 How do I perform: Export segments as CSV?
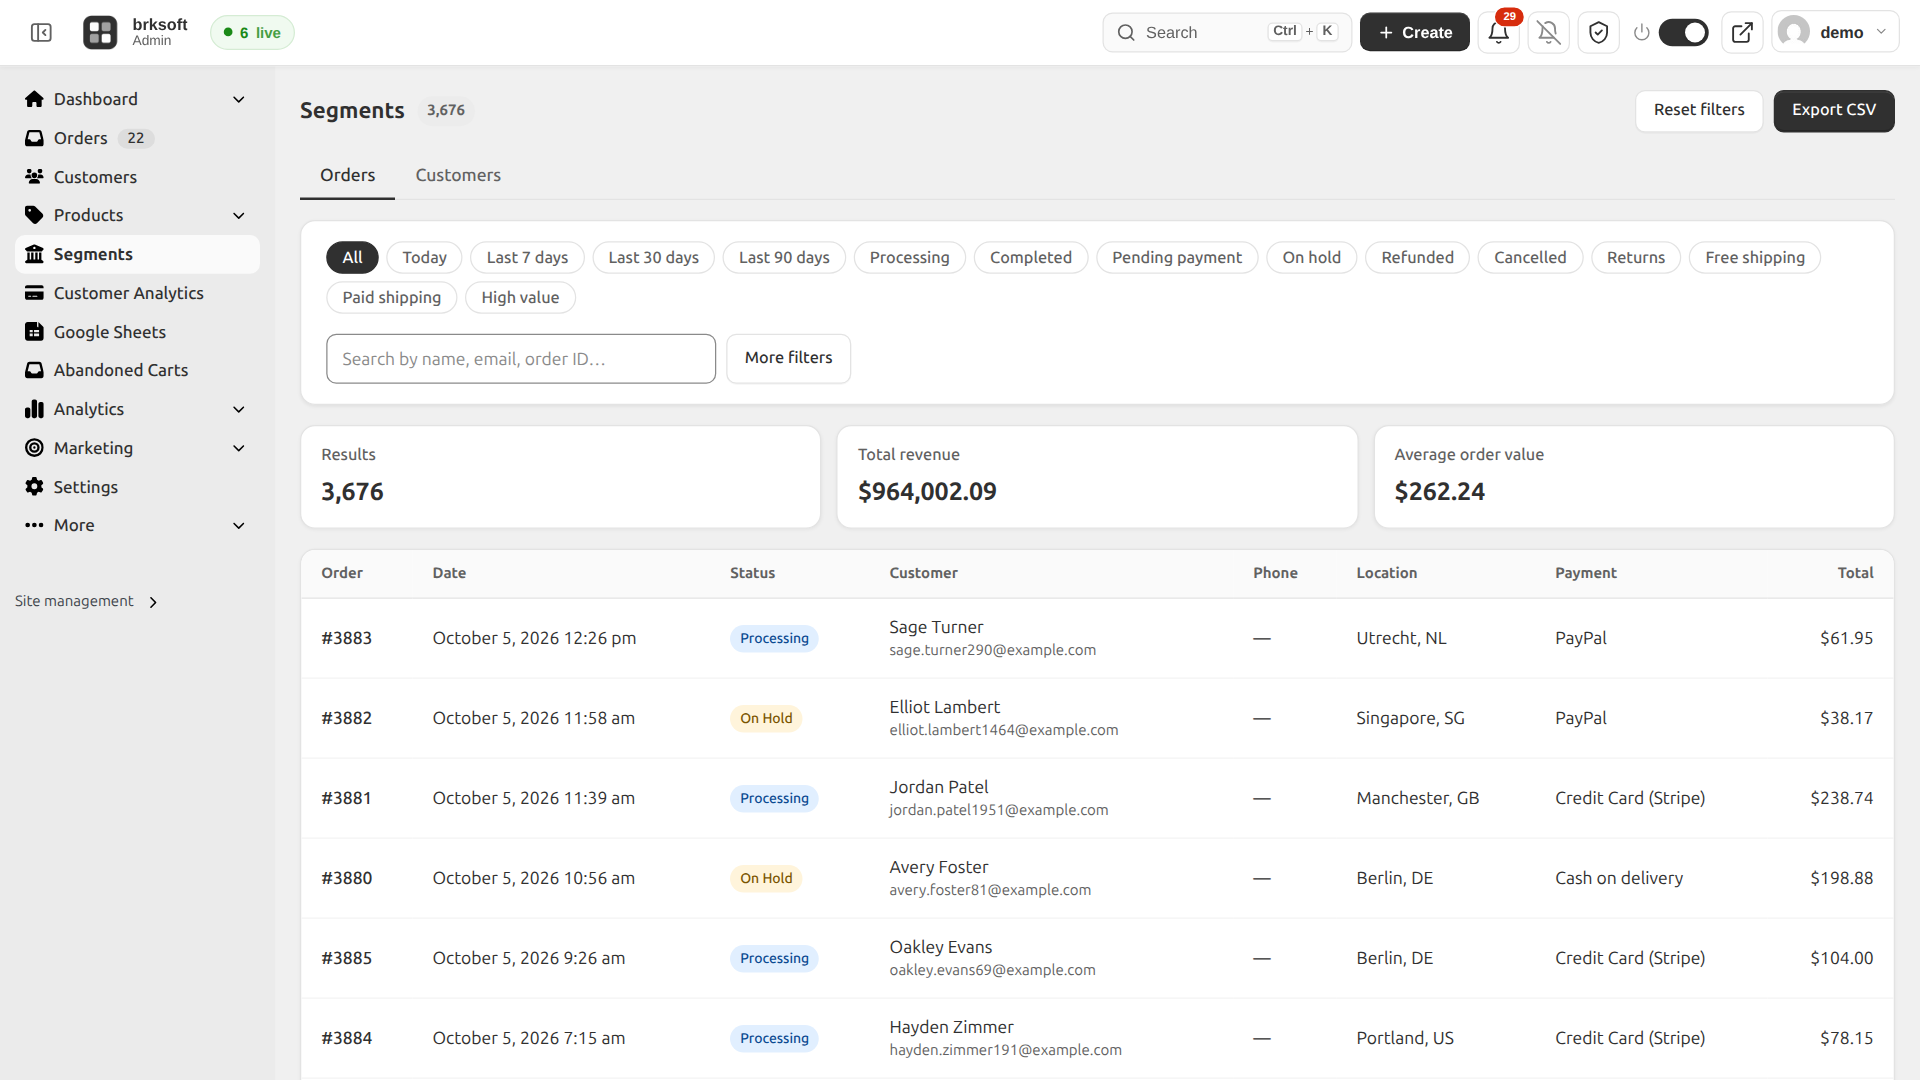tap(1833, 110)
